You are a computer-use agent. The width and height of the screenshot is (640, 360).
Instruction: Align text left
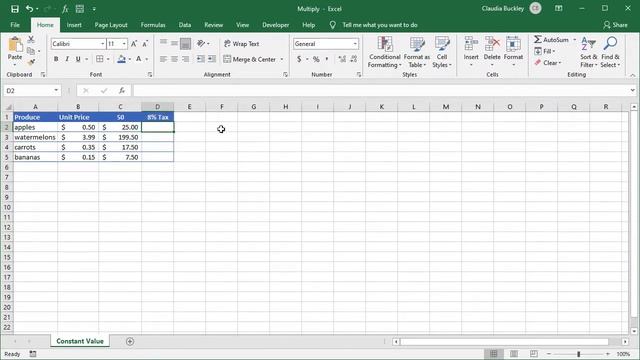click(x=163, y=59)
